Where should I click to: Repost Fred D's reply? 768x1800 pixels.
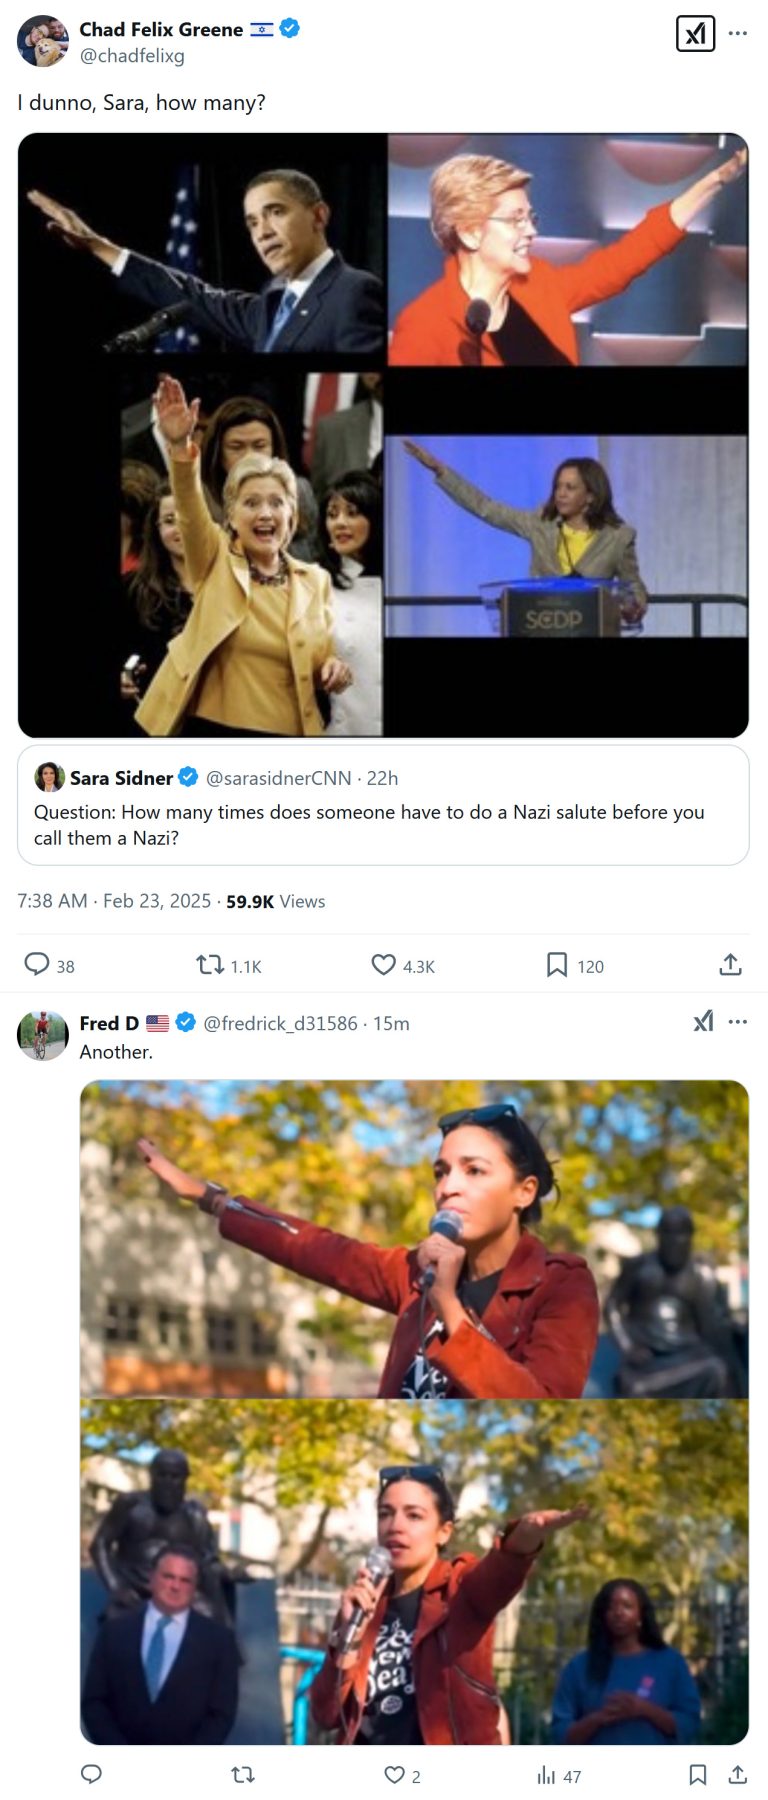pyautogui.click(x=243, y=1774)
